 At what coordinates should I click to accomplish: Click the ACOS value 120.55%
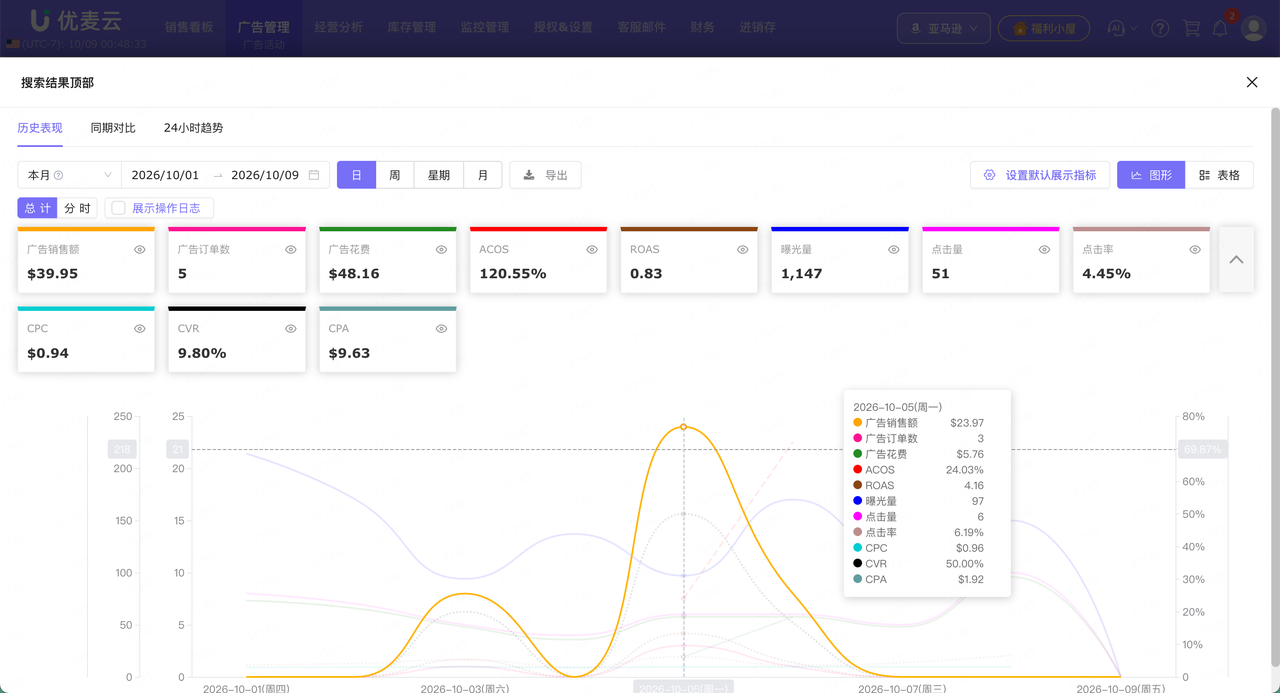click(x=513, y=274)
